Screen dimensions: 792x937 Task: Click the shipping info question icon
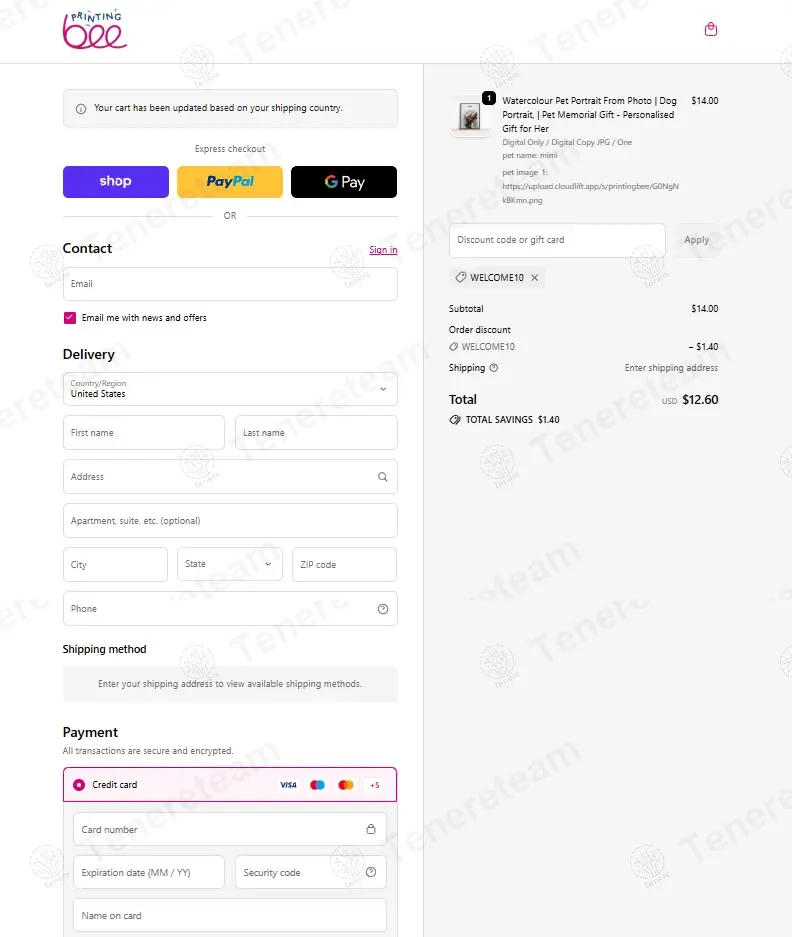click(494, 368)
